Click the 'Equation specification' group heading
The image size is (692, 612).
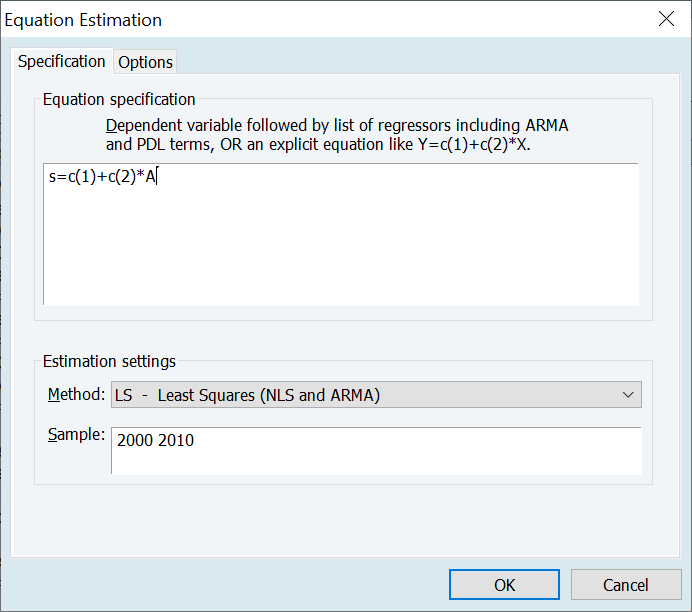coord(119,99)
